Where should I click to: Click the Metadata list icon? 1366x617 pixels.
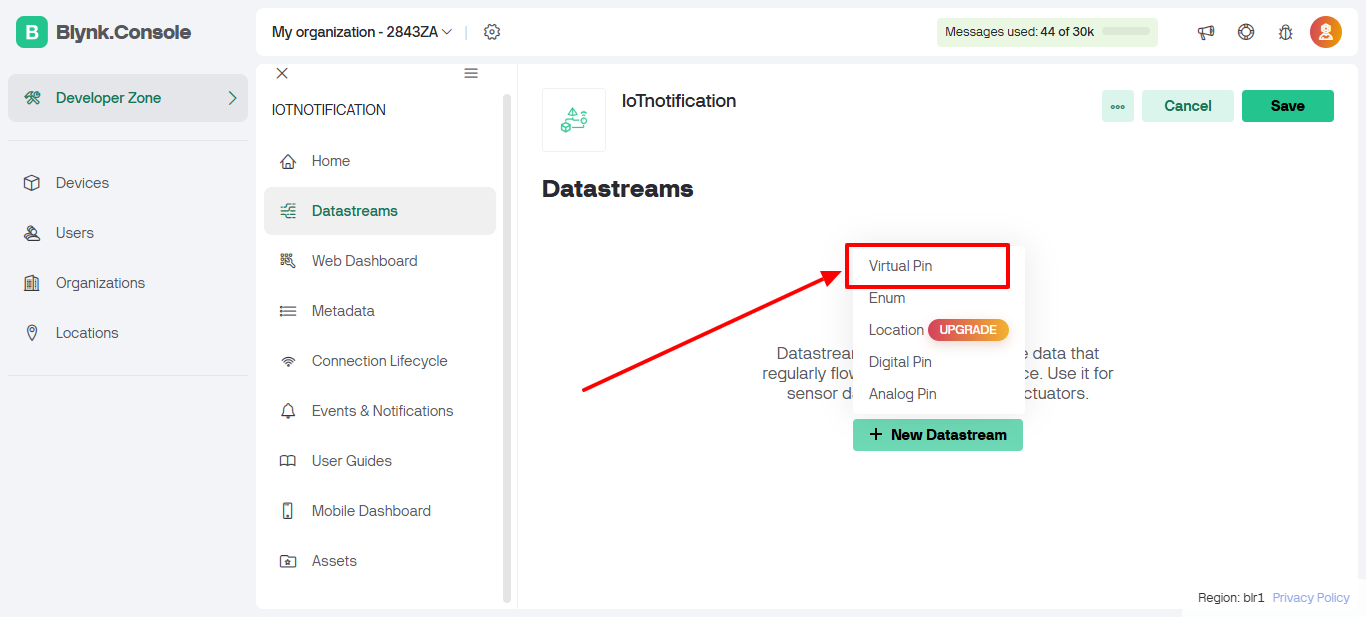tap(288, 311)
